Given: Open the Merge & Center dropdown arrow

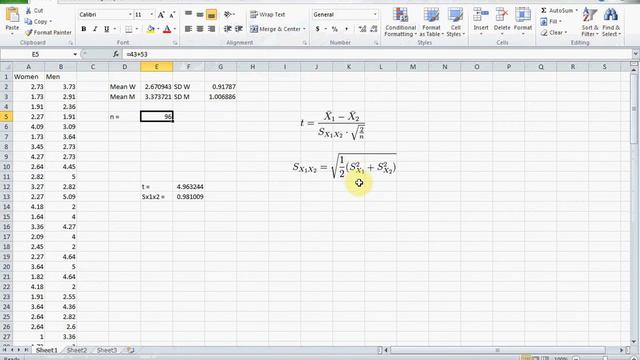Looking at the screenshot, I should [304, 29].
